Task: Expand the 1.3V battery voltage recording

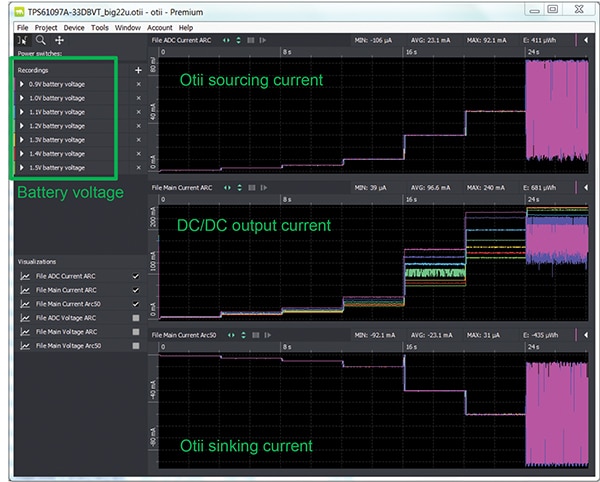Action: coord(22,140)
